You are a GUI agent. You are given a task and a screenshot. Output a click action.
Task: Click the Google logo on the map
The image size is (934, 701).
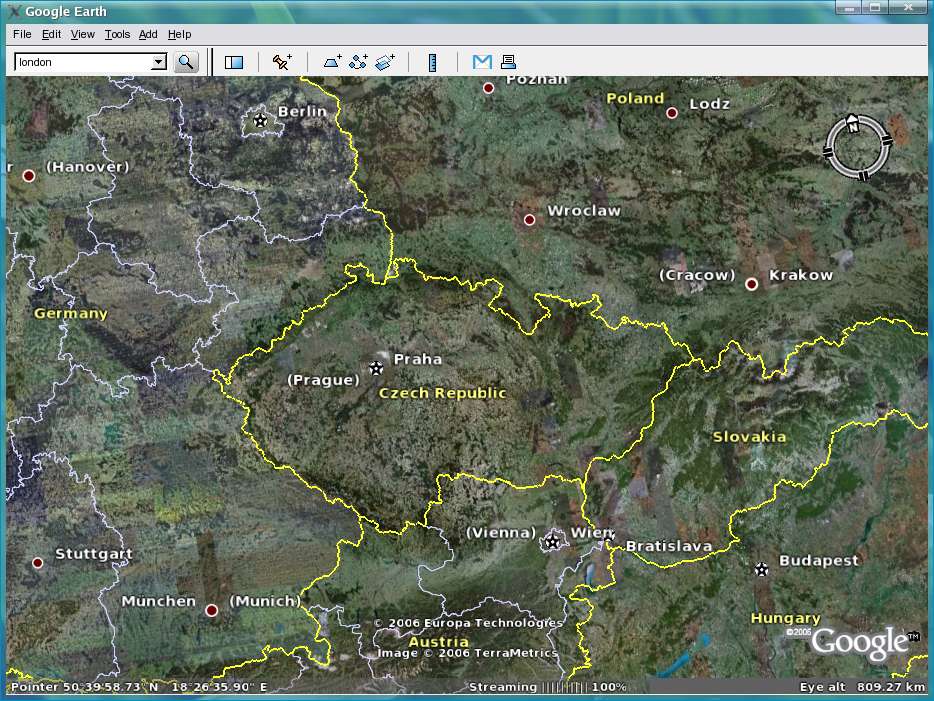[x=859, y=642]
